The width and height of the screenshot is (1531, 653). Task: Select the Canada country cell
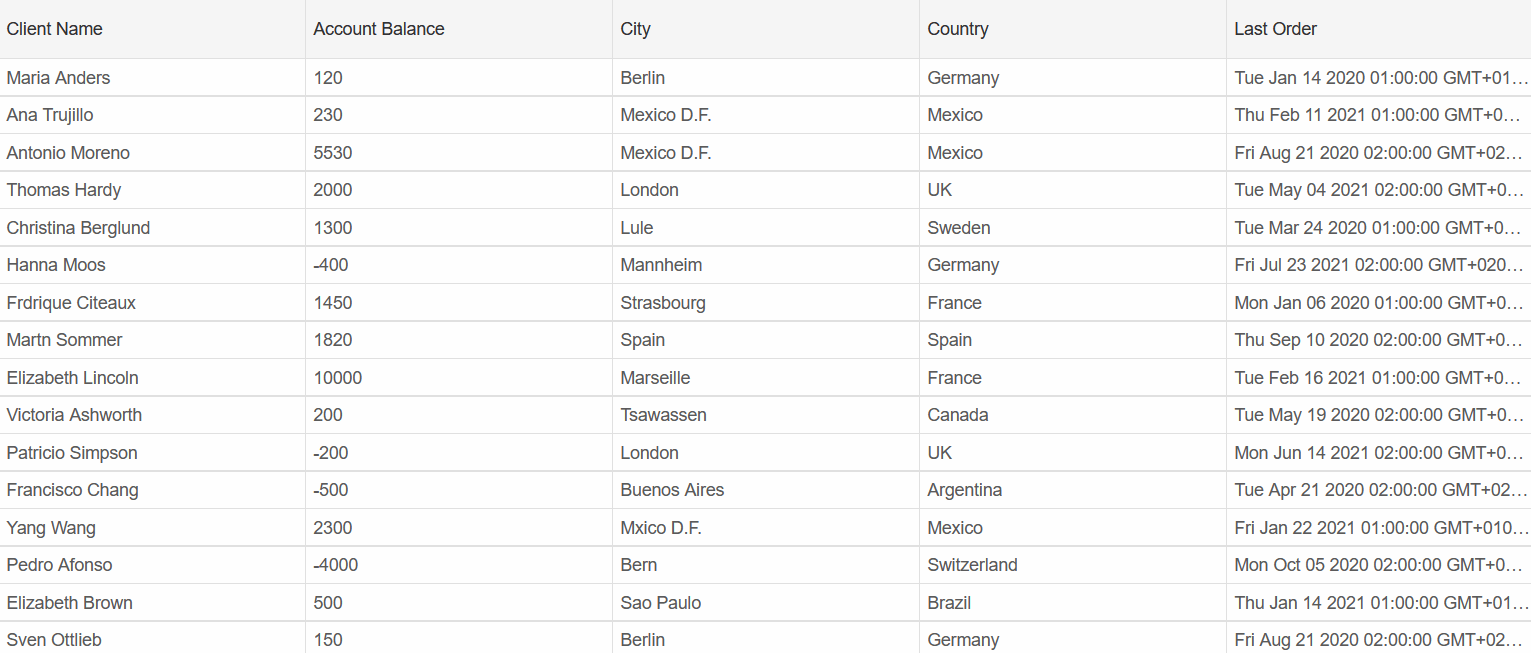(x=958, y=415)
